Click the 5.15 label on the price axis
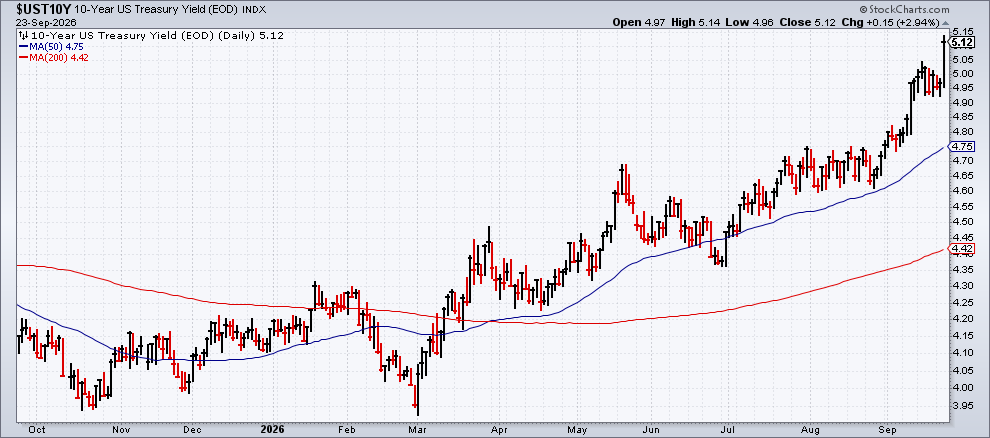 point(963,31)
